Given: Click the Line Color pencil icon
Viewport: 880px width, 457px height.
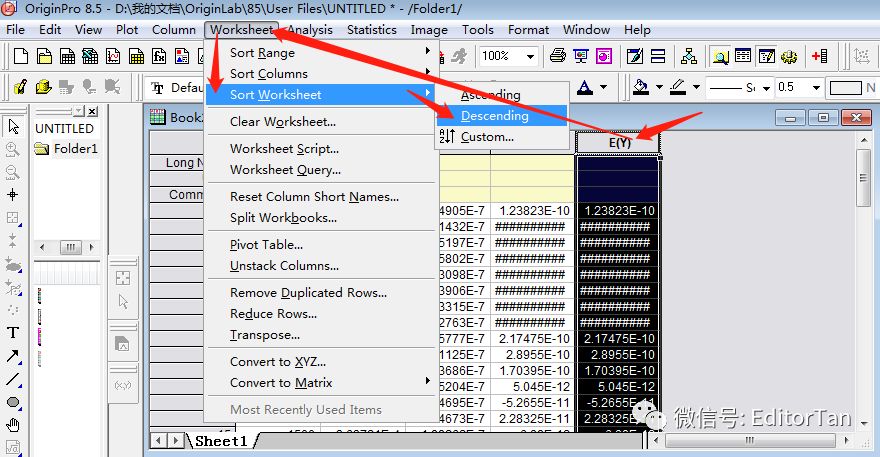Looking at the screenshot, I should tap(678, 87).
